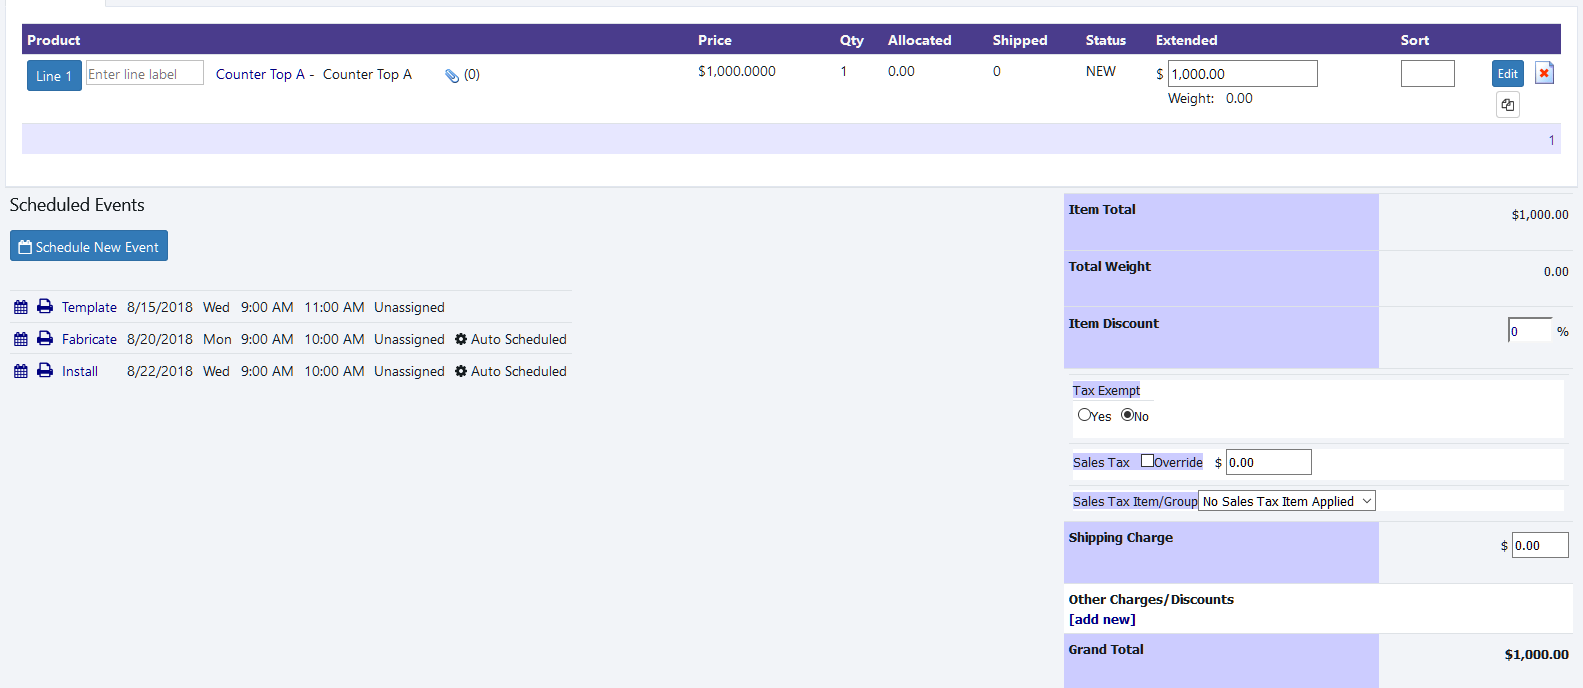Click the add new charges link
The image size is (1583, 688).
1102,619
